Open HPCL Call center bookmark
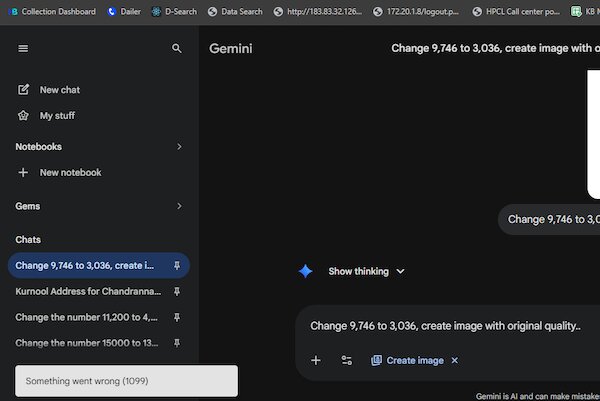Viewport: 600px width, 401px height. click(516, 12)
